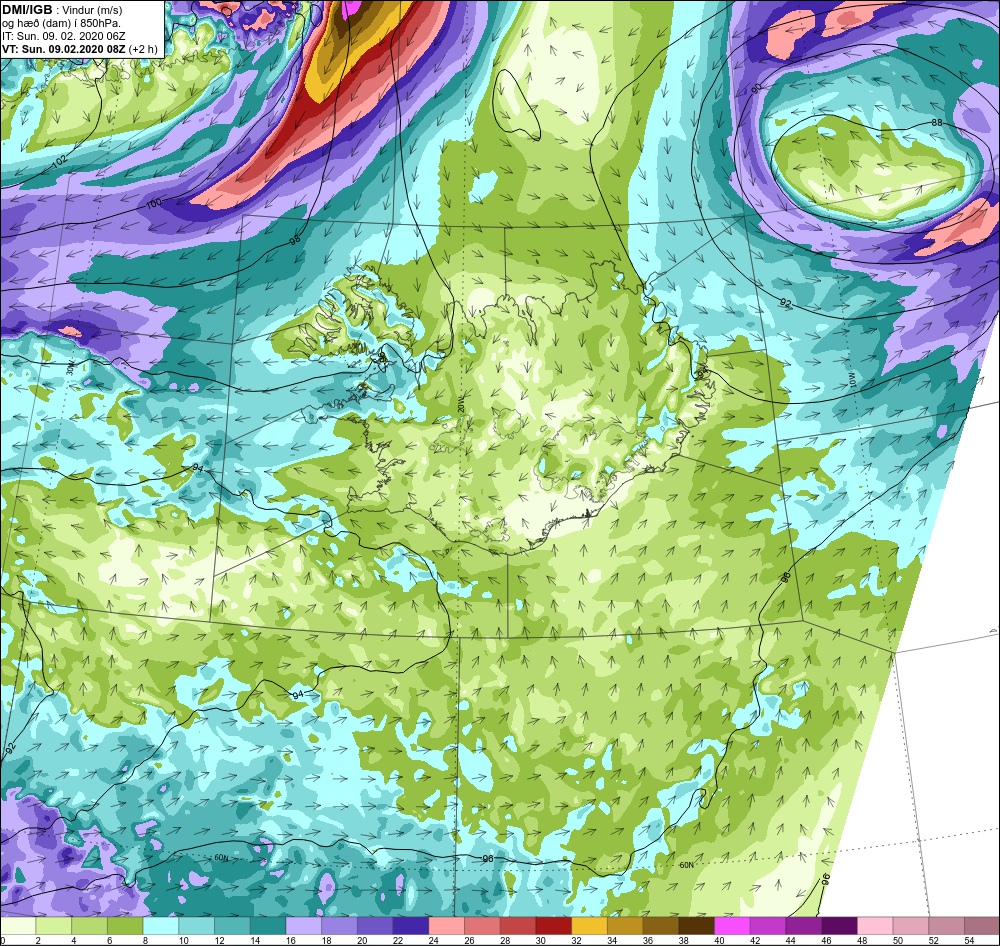Click the '10W' longitude label
The width and height of the screenshot is (1000, 946).
pos(852,380)
